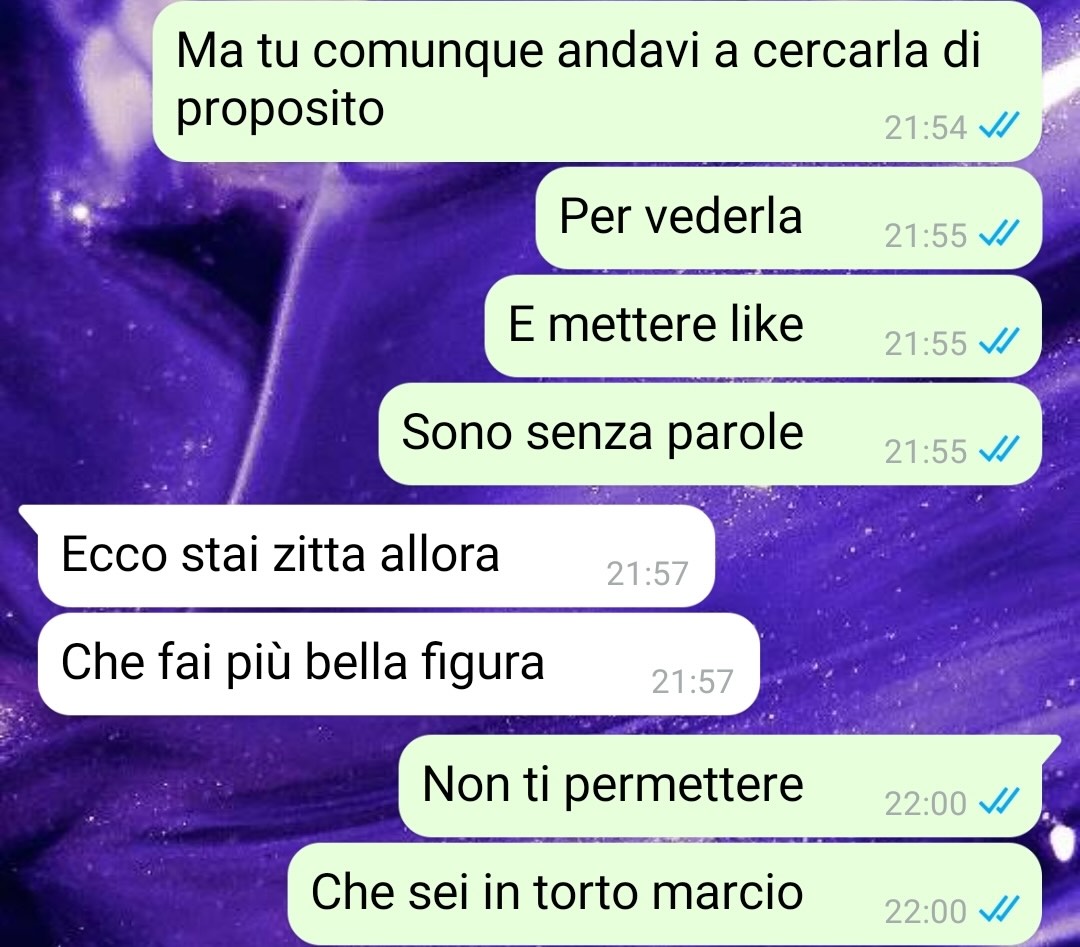The height and width of the screenshot is (947, 1080).
Task: Tap the 'Che sei in torto marcio' message
Action: click(x=665, y=894)
